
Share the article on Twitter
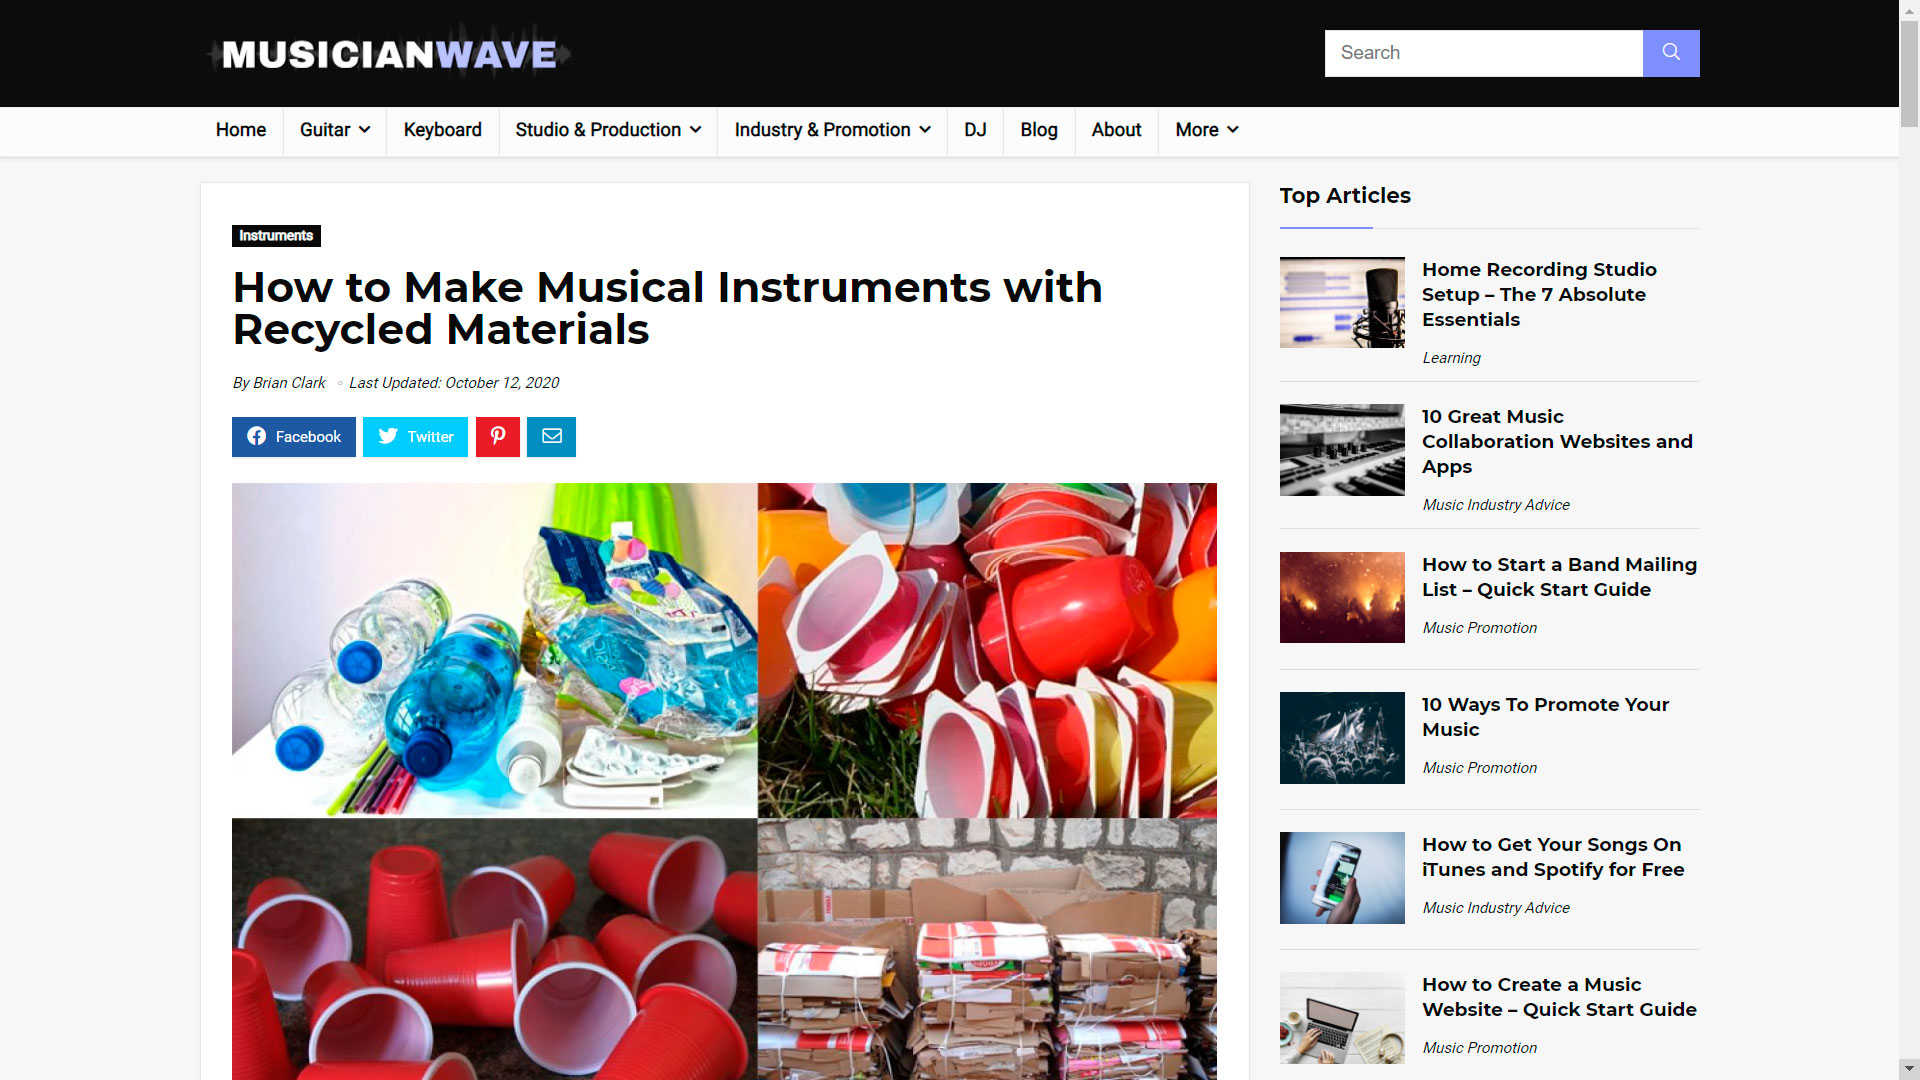tap(415, 437)
